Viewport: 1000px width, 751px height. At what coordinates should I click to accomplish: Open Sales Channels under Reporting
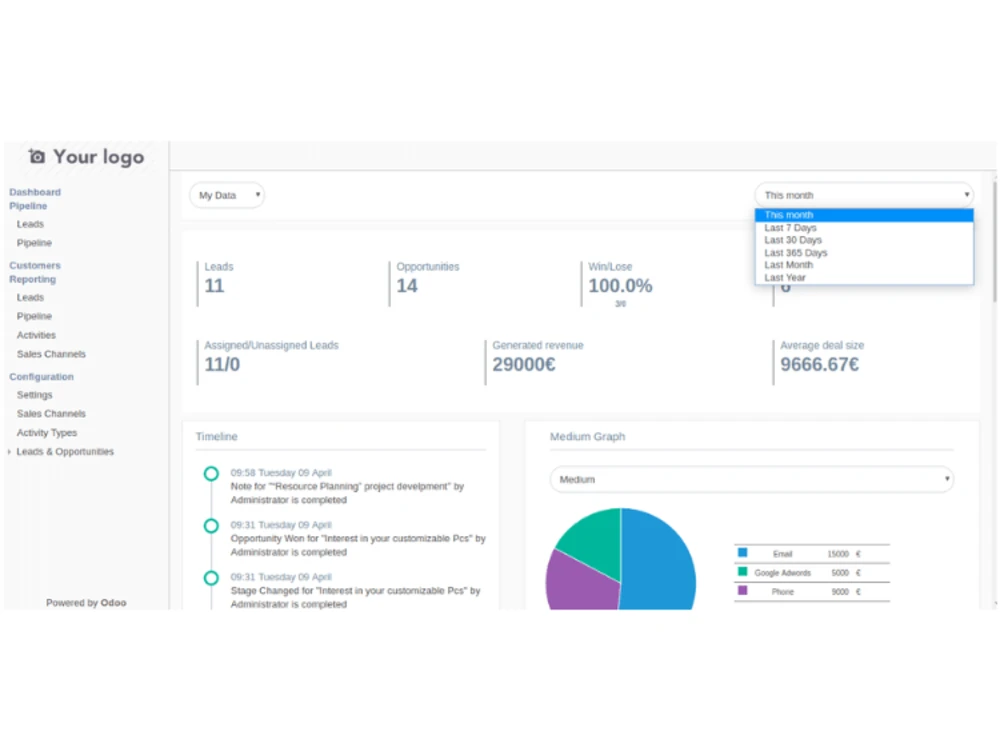pyautogui.click(x=51, y=354)
